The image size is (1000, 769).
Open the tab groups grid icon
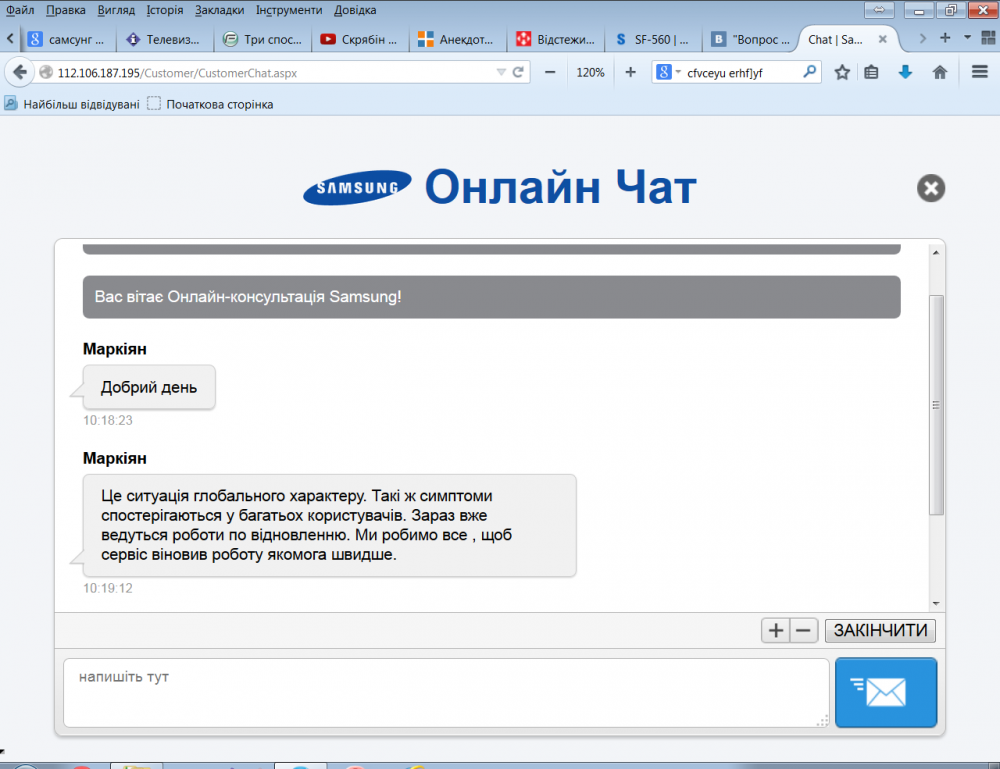(988, 38)
